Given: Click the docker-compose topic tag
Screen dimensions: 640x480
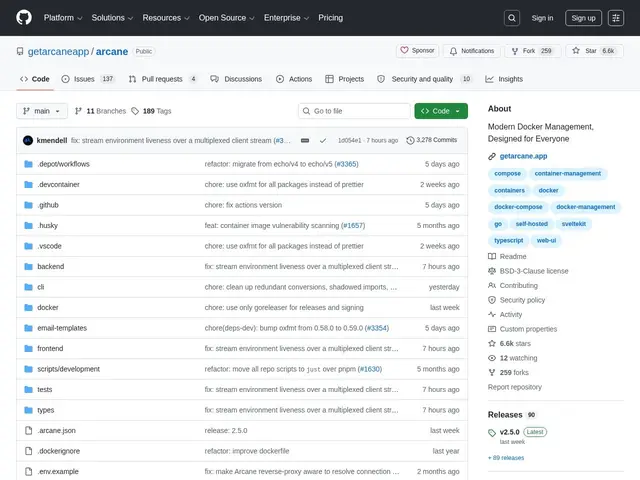Looking at the screenshot, I should pos(518,207).
